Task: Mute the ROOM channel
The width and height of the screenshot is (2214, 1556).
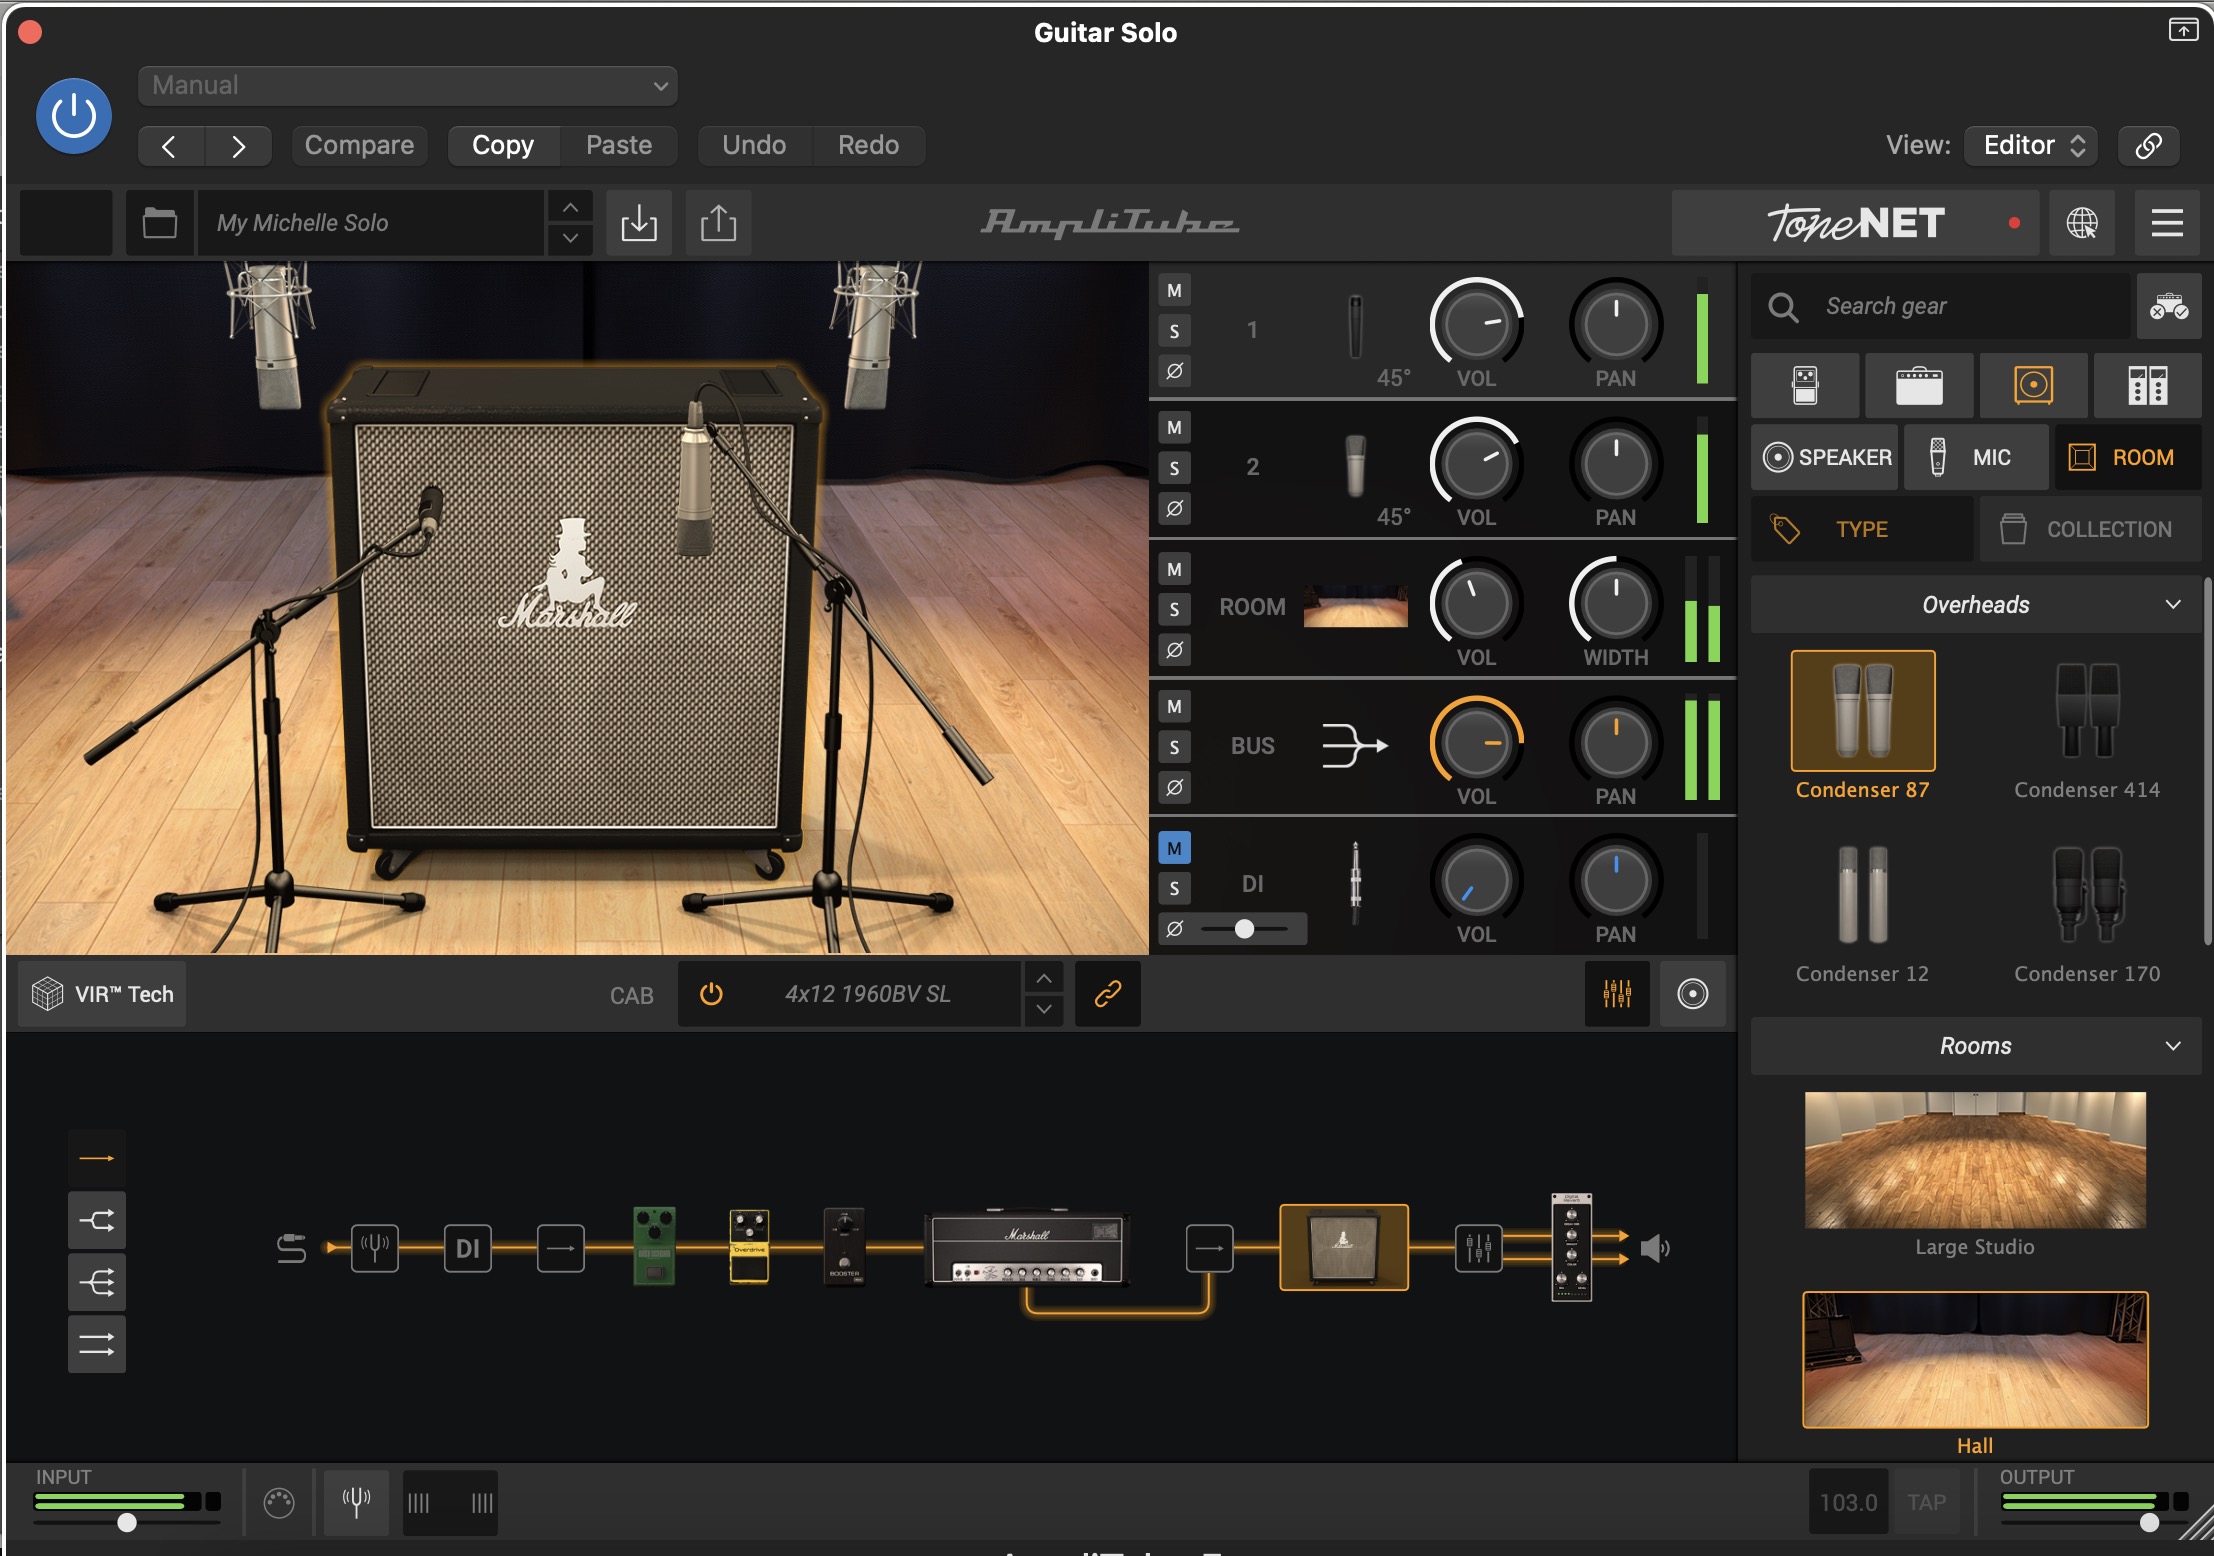Action: pos(1174,569)
